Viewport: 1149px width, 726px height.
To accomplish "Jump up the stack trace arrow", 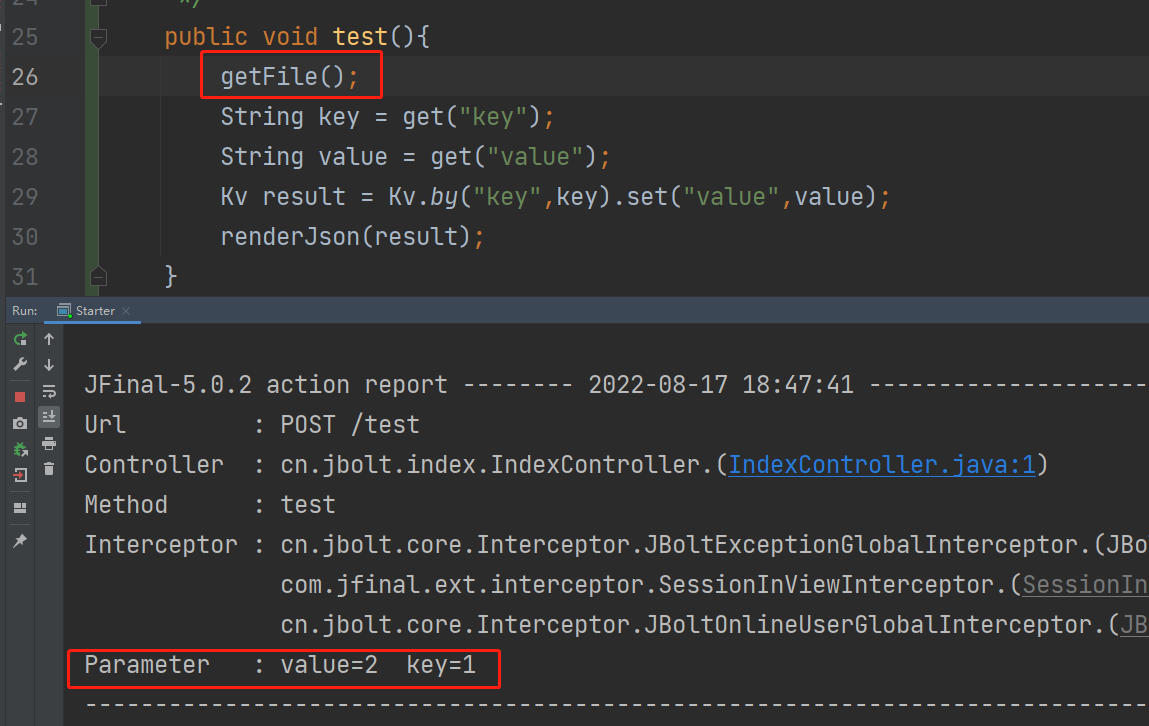I will 49,338.
